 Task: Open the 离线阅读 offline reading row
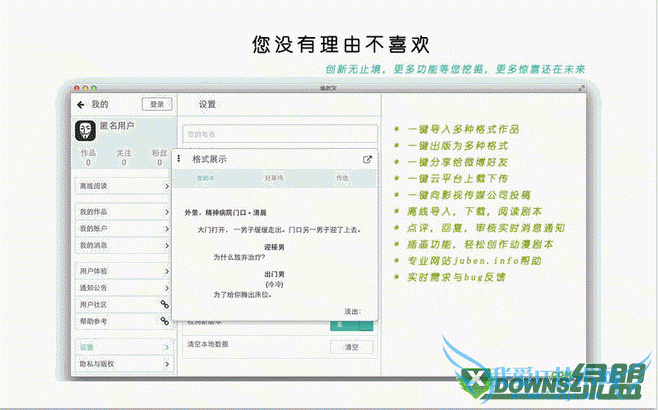124,186
